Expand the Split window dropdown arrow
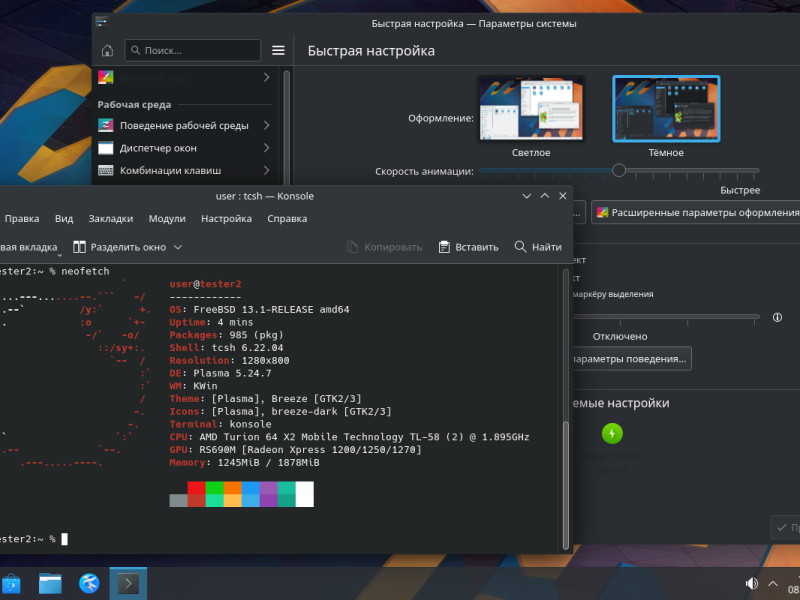 point(178,247)
